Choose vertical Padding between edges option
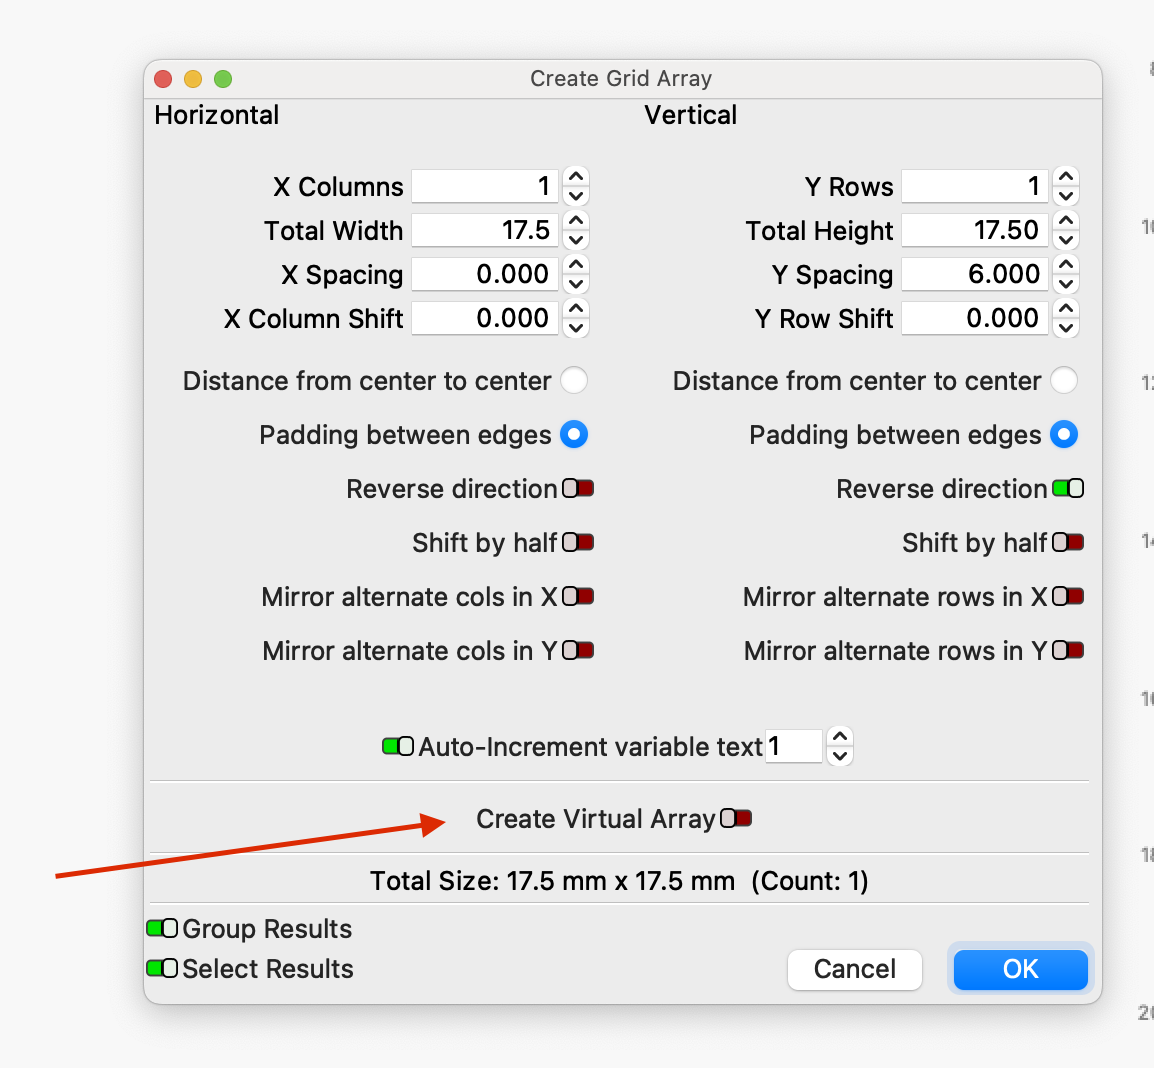Screen dimensions: 1154x1068 click(1064, 434)
